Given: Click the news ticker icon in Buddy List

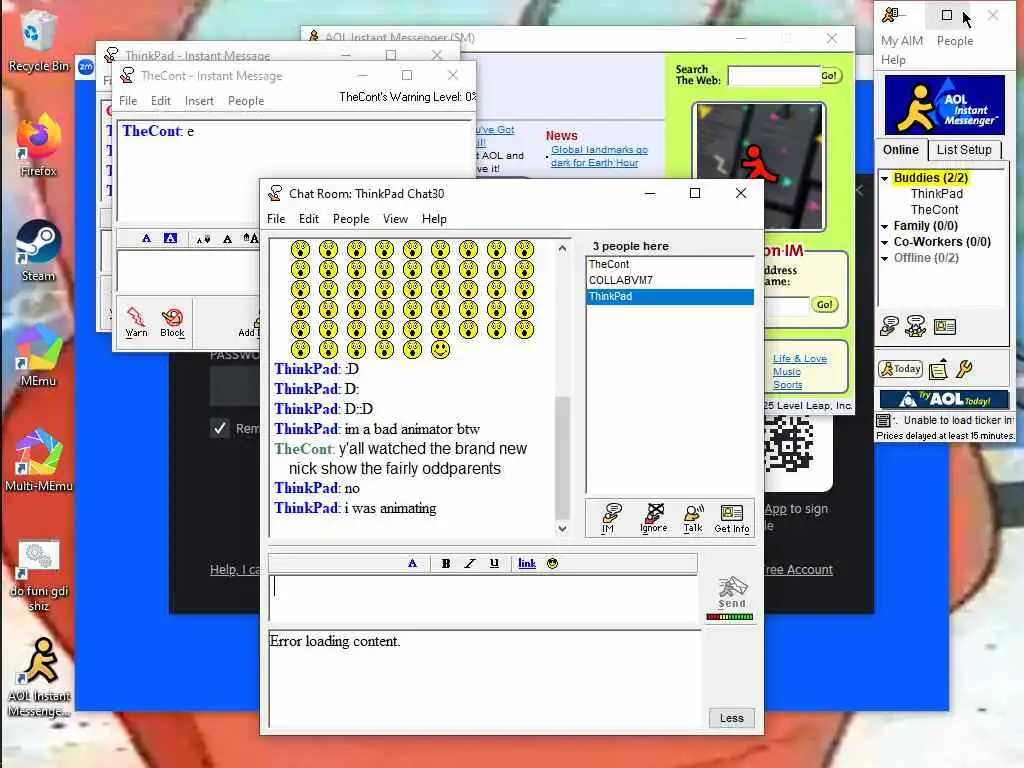Looking at the screenshot, I should pos(884,421).
